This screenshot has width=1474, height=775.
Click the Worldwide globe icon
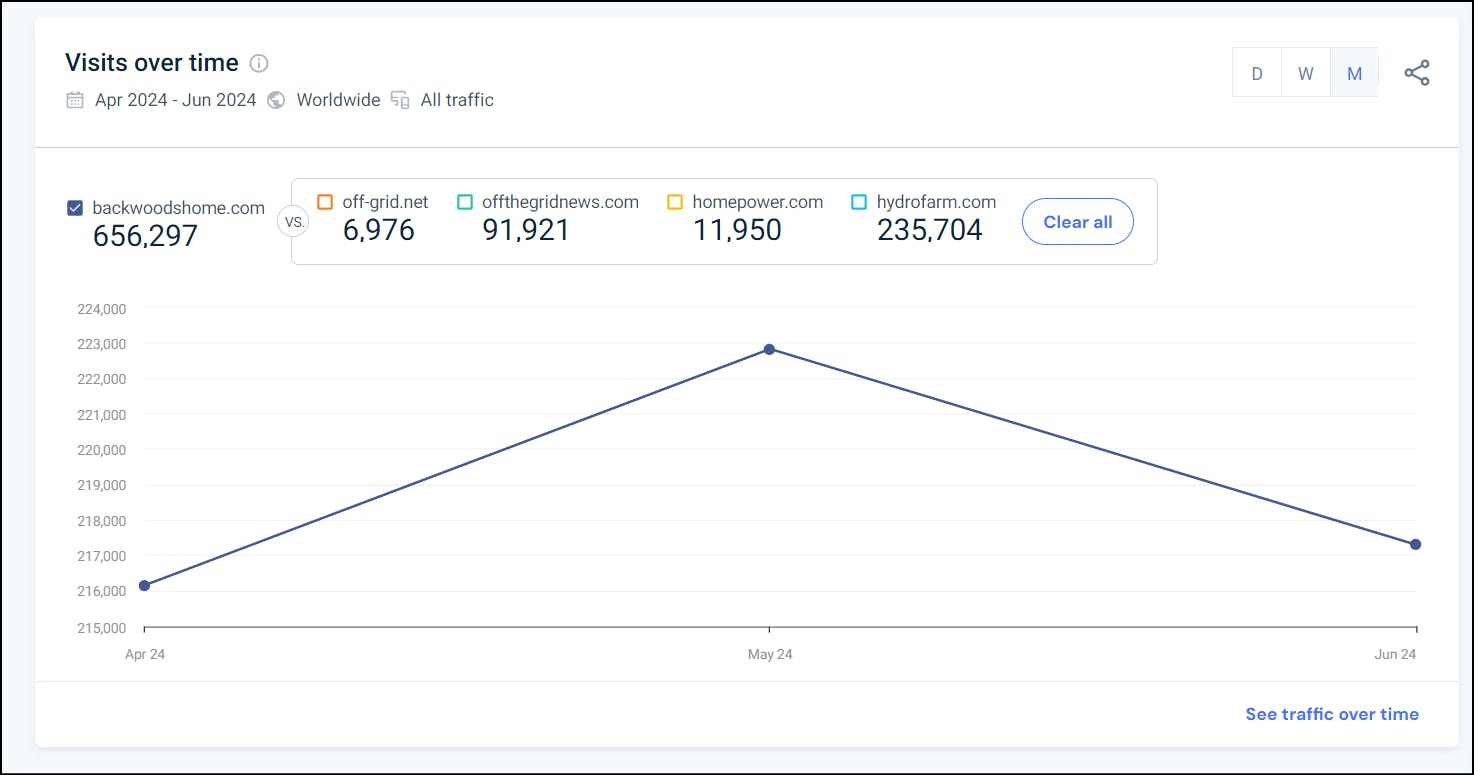[x=277, y=100]
